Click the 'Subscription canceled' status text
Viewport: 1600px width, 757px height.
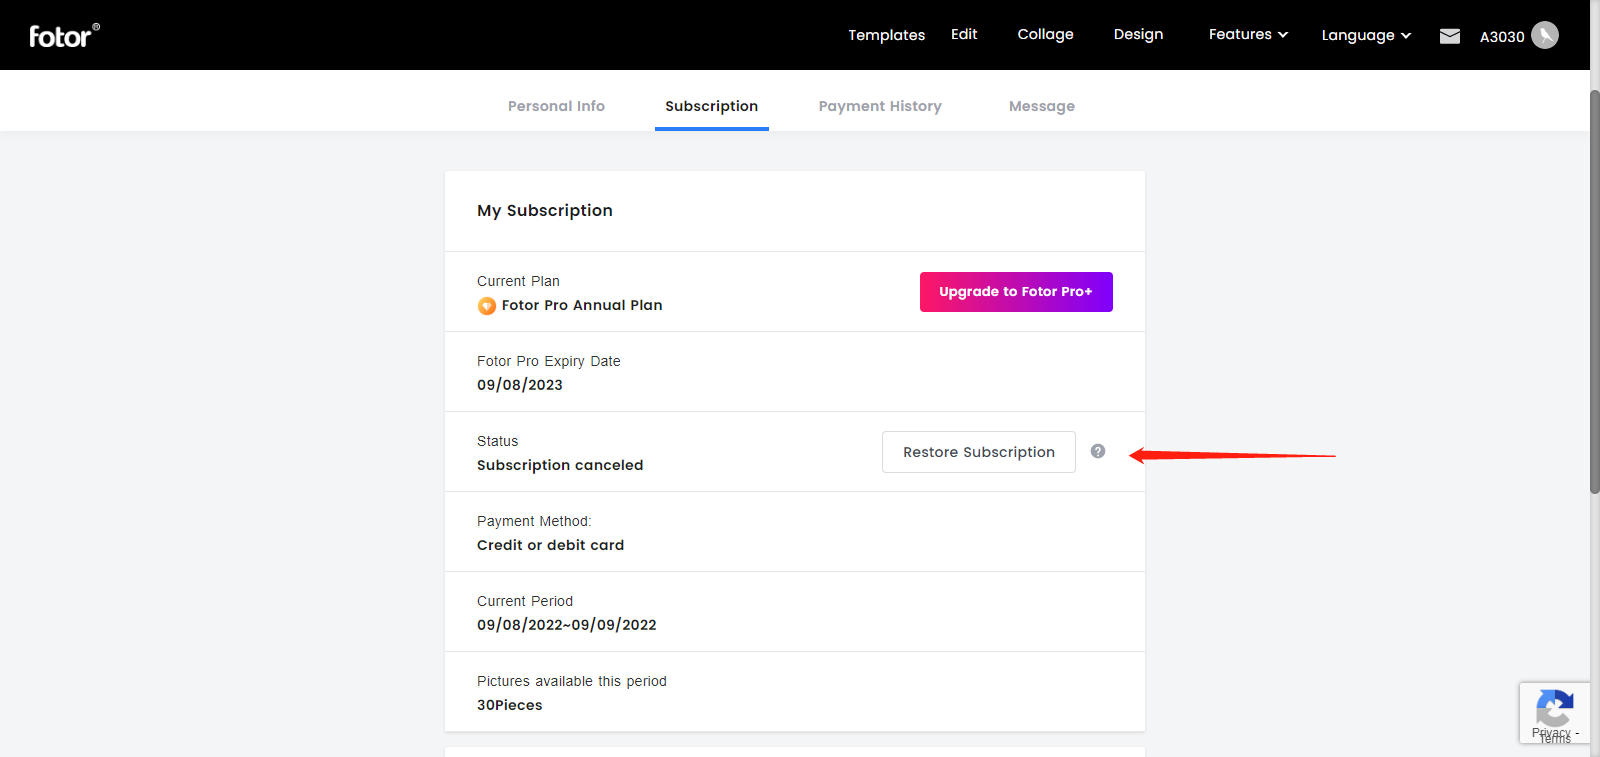(560, 465)
